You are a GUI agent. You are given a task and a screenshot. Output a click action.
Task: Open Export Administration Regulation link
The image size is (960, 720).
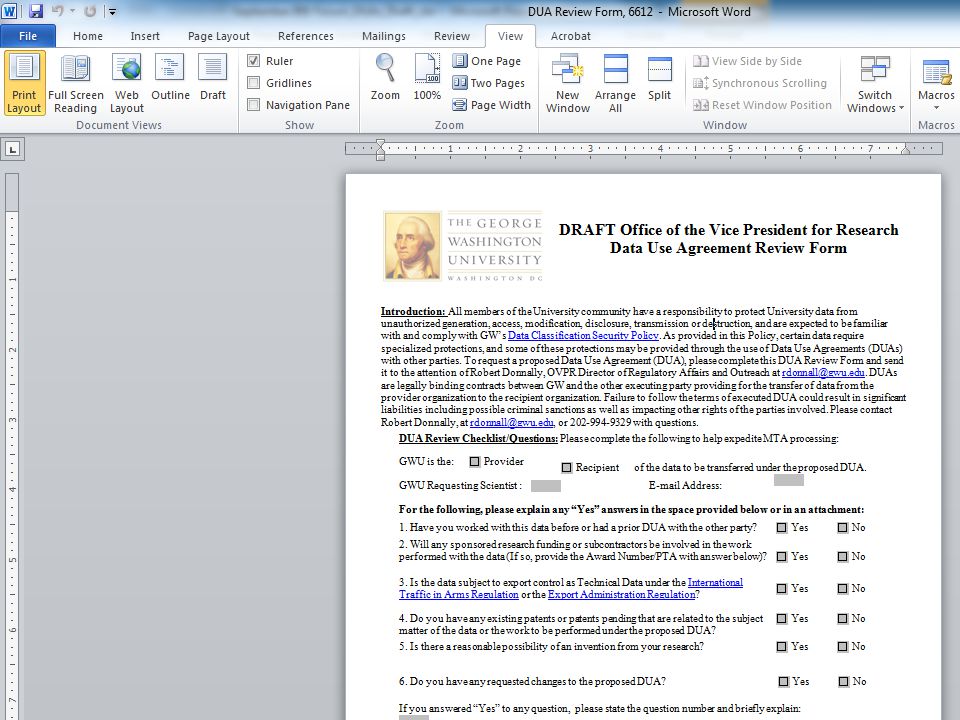tap(621, 594)
